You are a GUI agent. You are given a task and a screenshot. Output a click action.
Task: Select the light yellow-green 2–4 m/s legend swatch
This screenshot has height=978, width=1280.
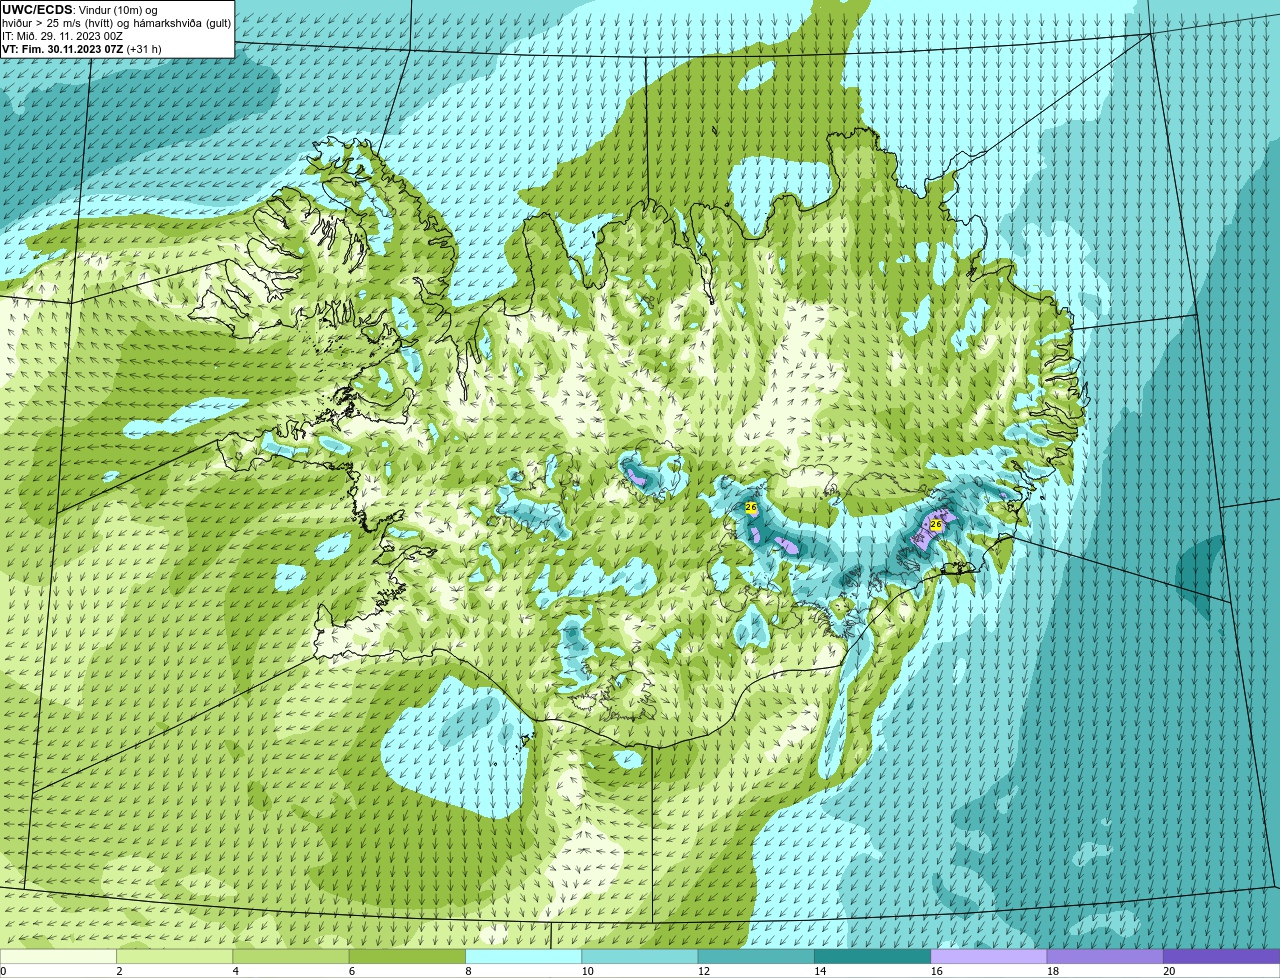174,956
